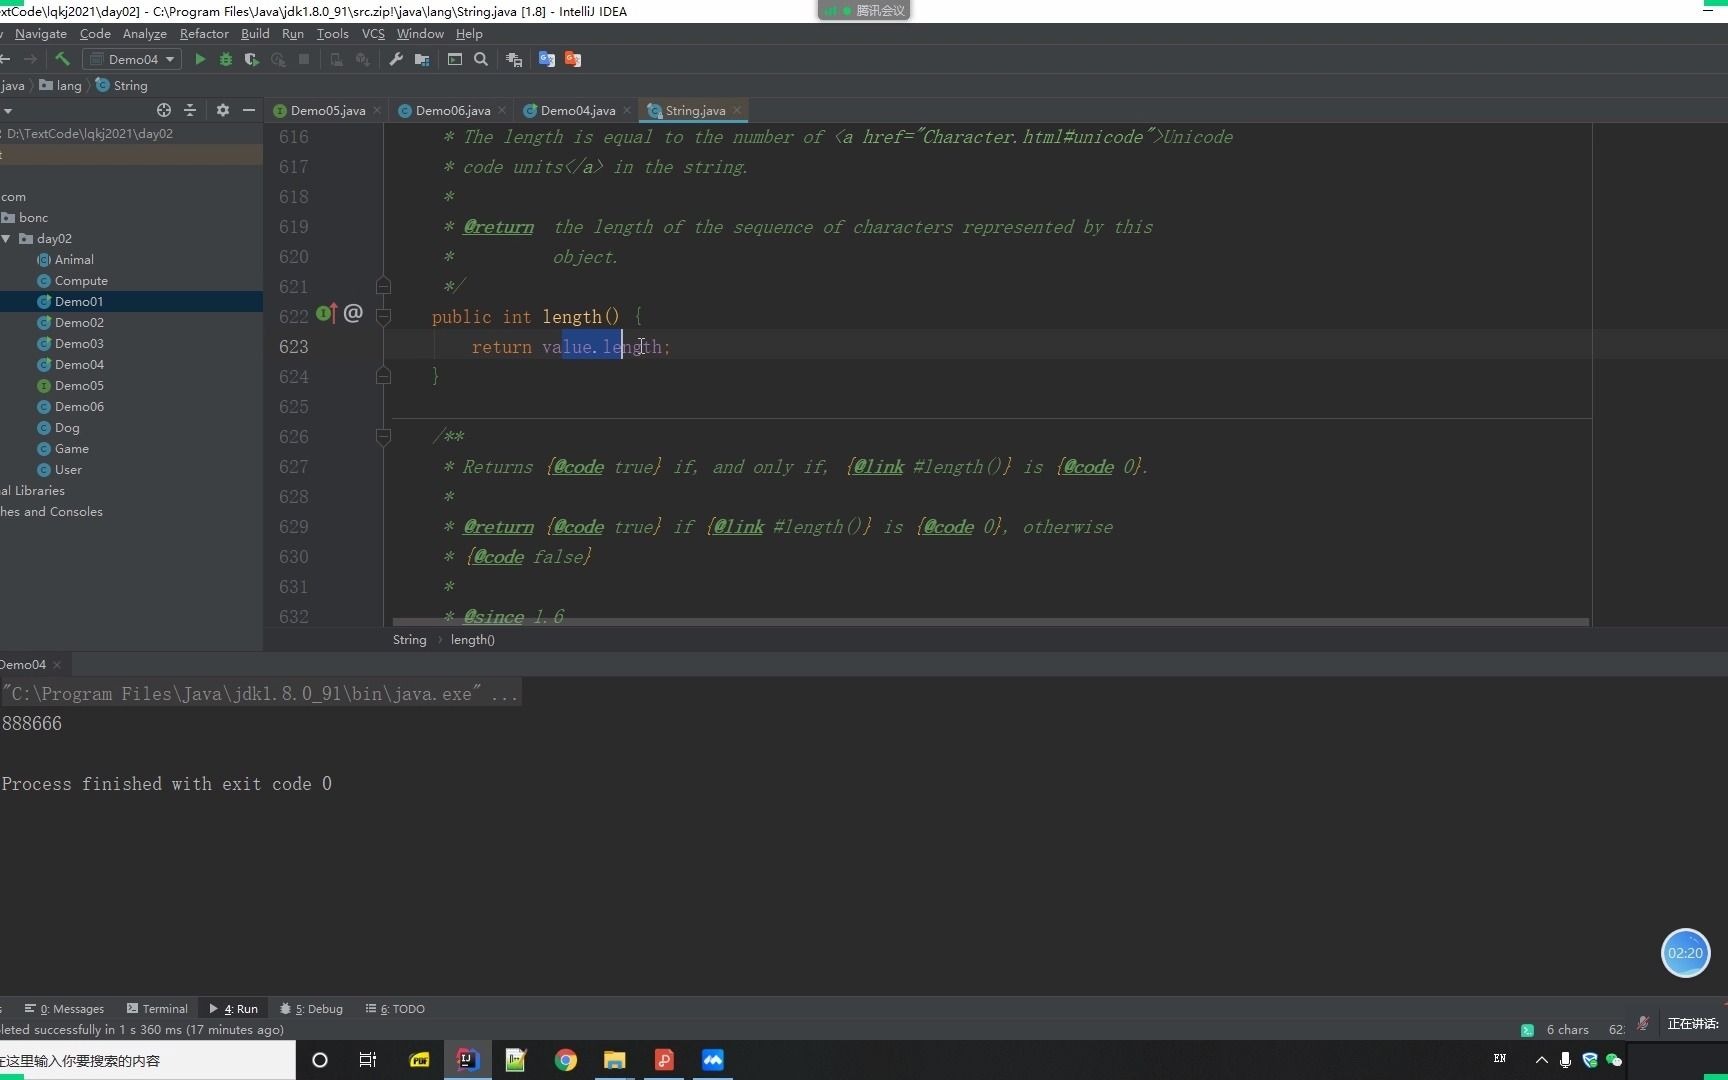Click the @ annotation gutter icon
The image size is (1728, 1080).
tap(353, 314)
